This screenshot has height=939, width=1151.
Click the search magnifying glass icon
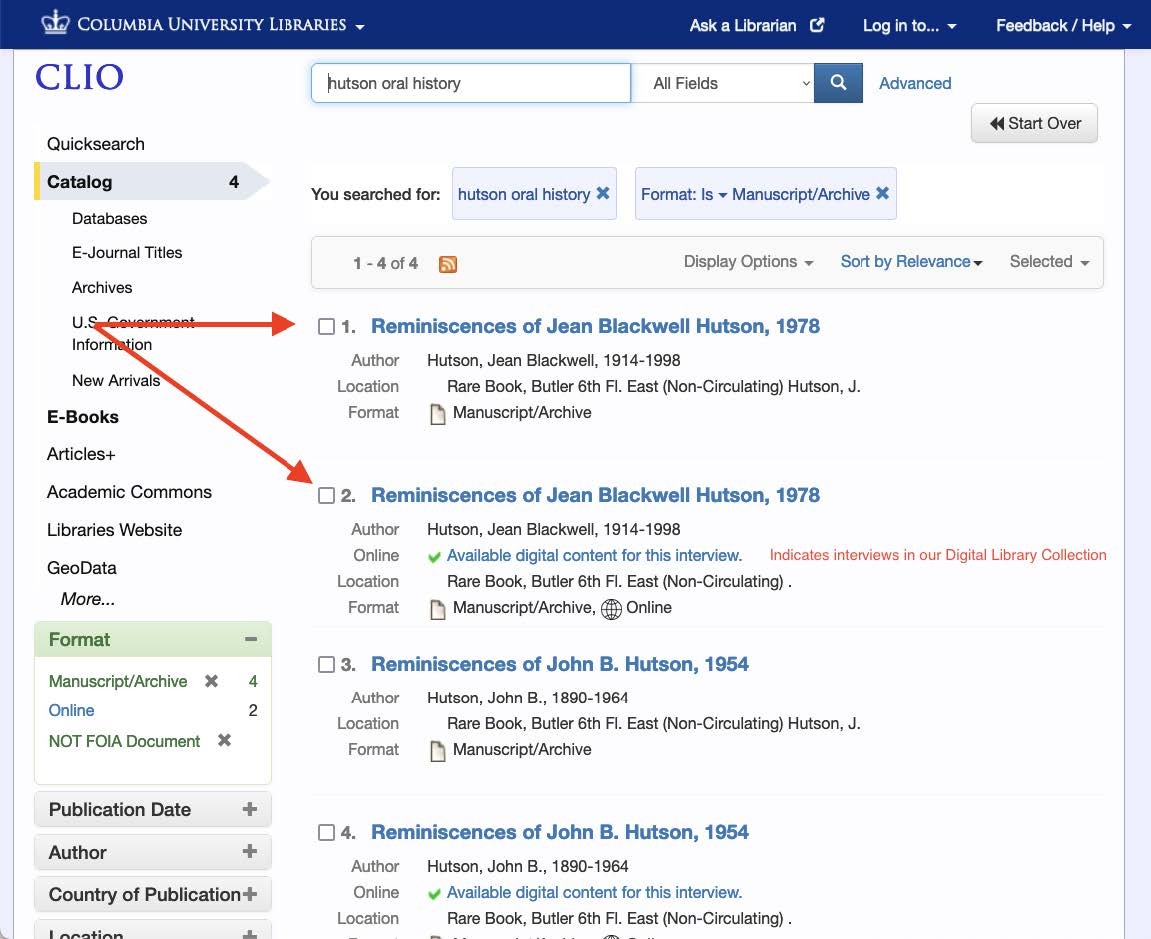click(838, 83)
